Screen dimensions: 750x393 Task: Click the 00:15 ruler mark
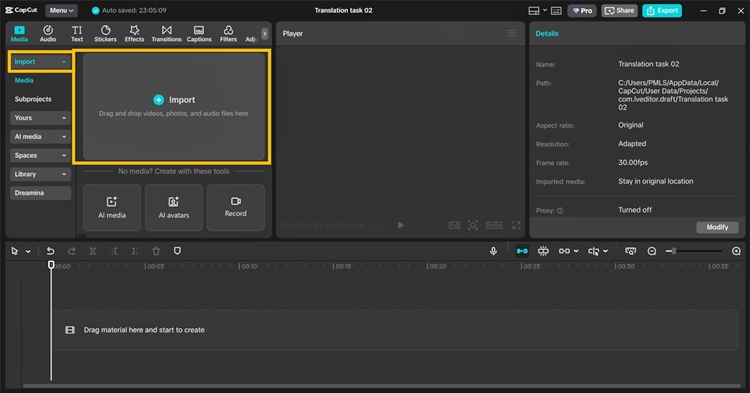click(x=342, y=266)
